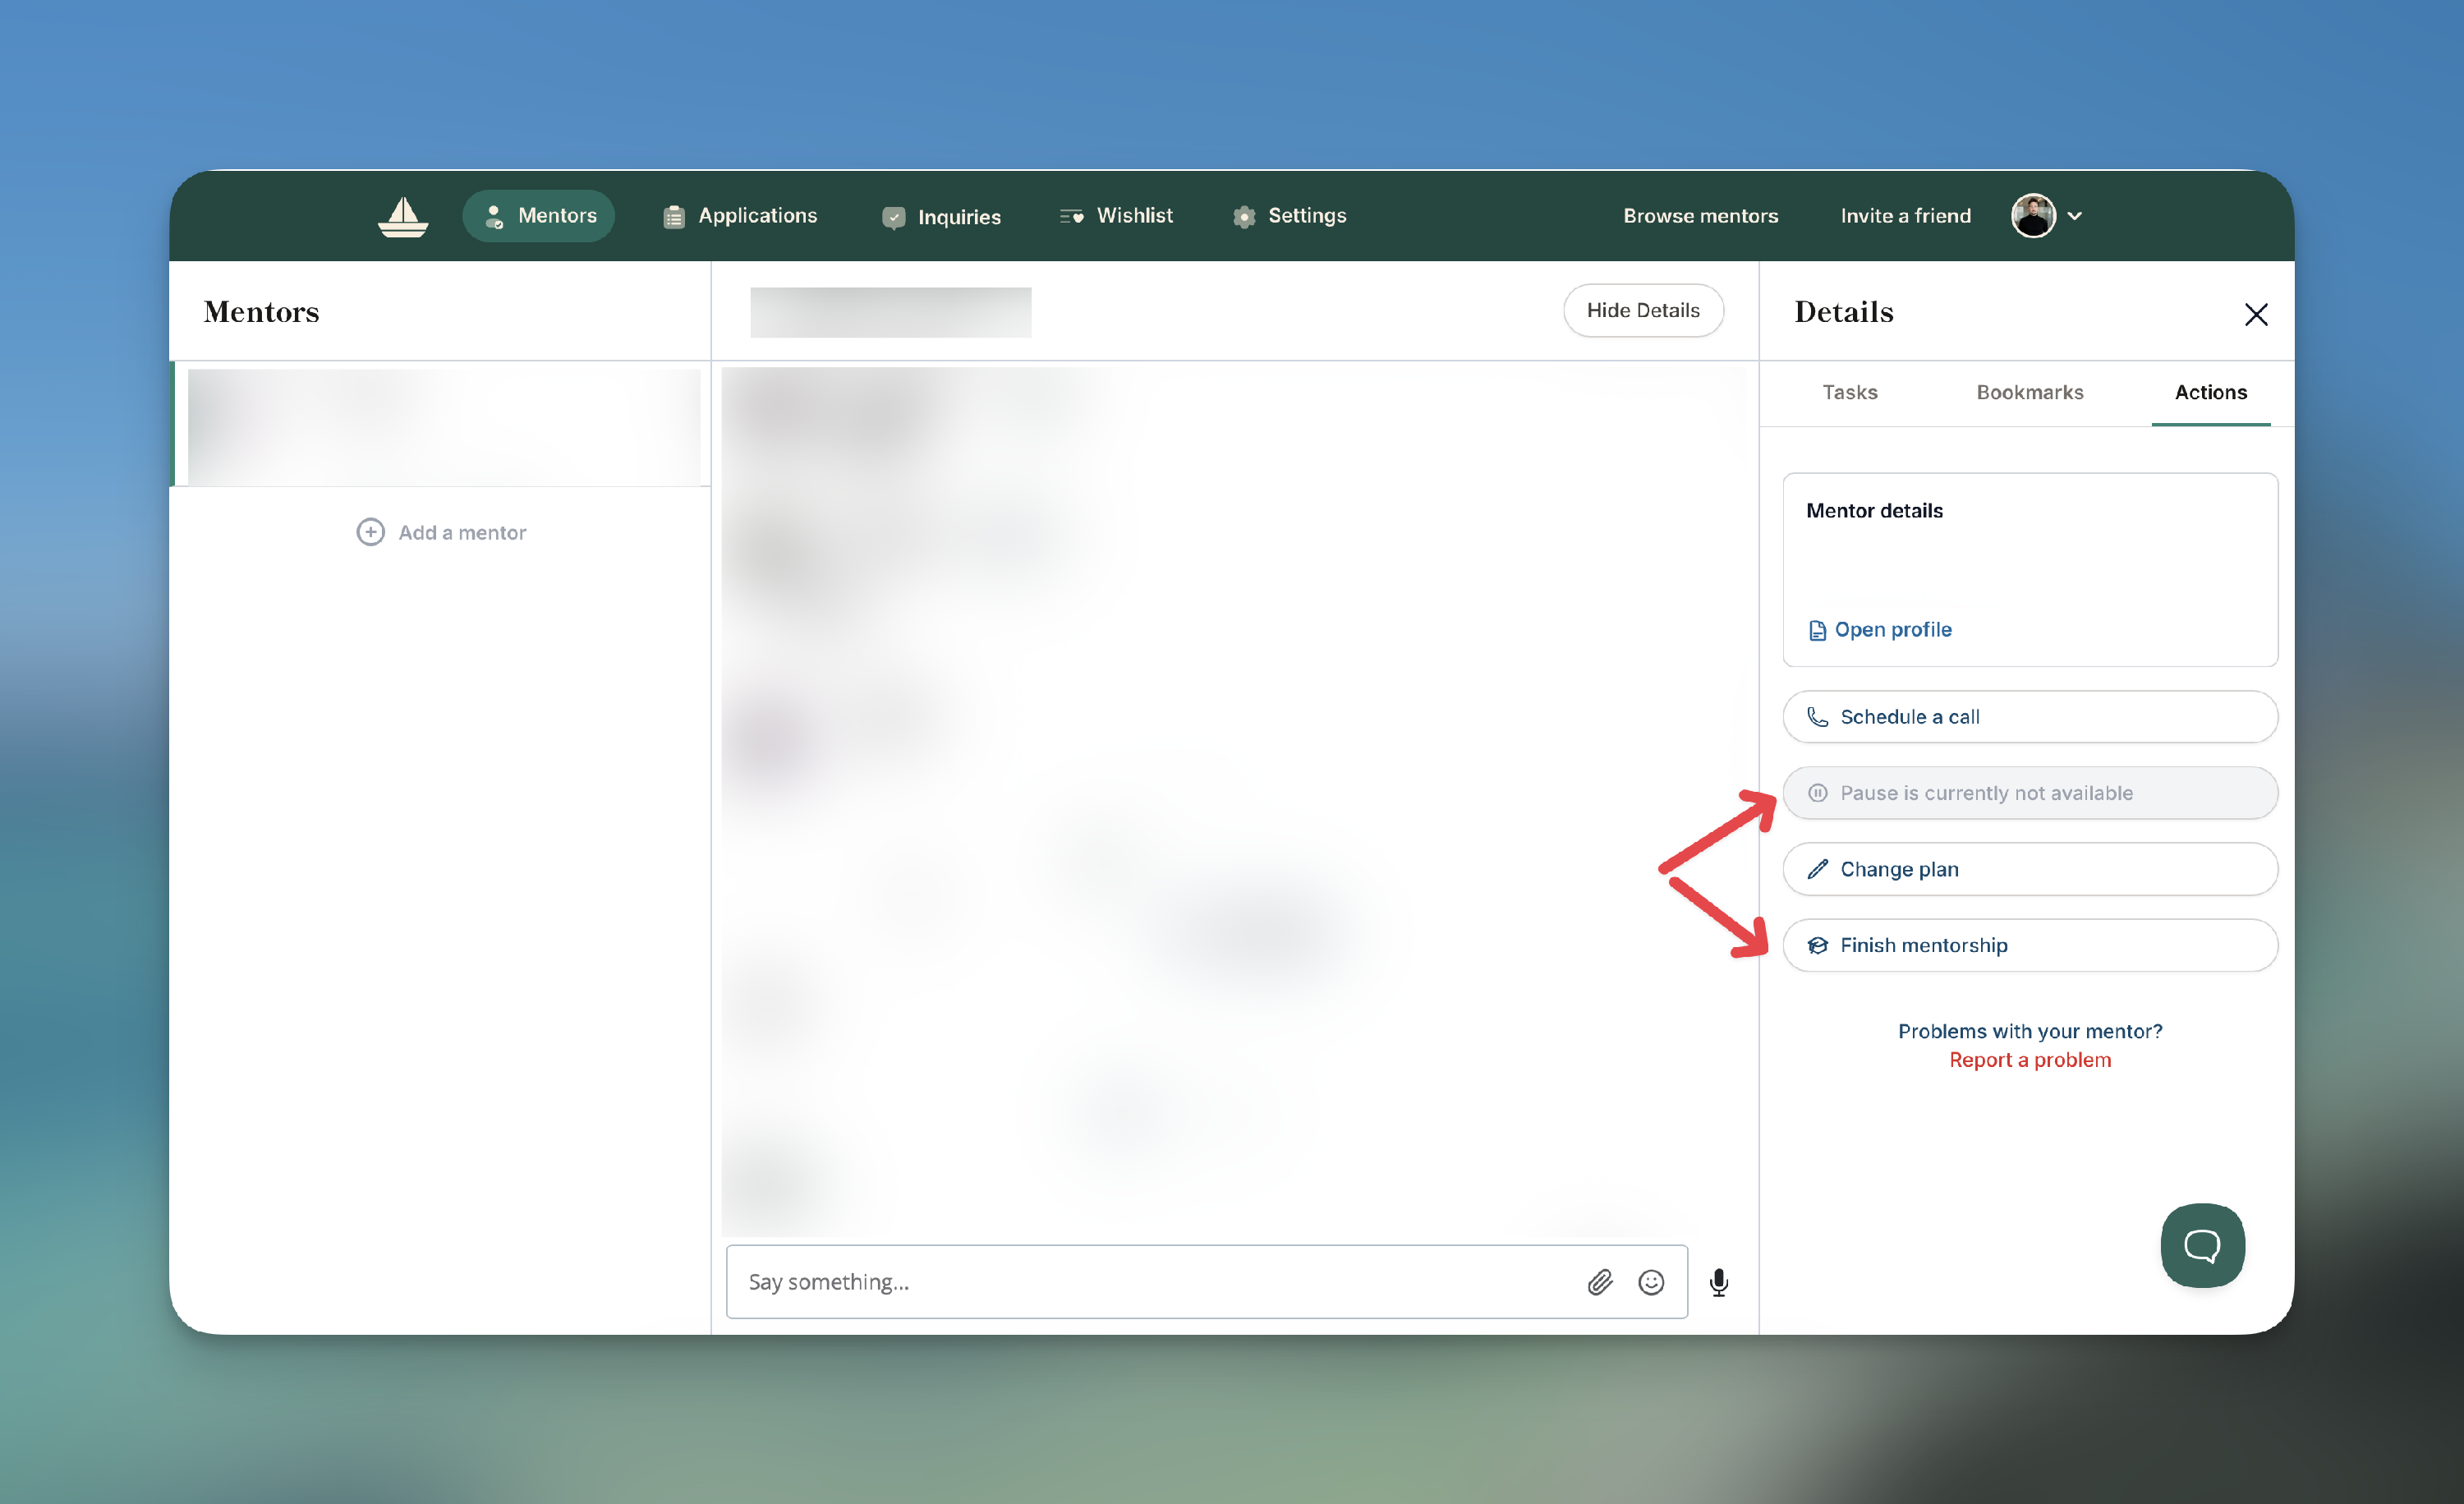Click the sailboat logo icon

point(403,216)
